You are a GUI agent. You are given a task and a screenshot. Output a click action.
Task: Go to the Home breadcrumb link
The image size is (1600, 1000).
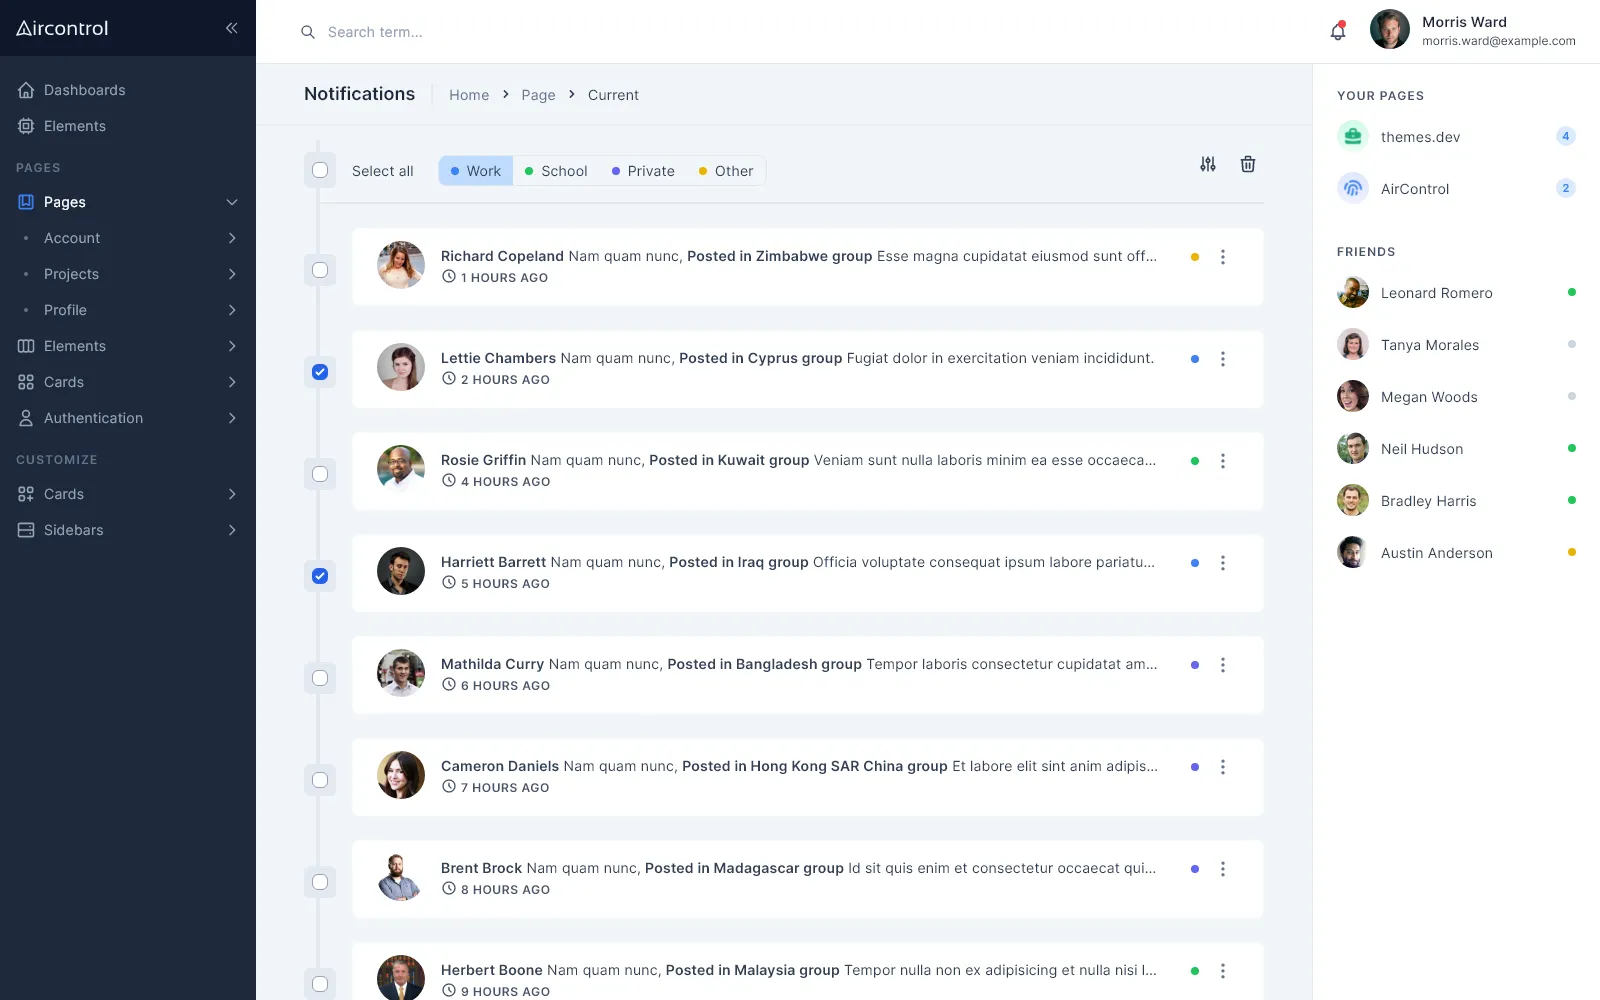click(469, 95)
